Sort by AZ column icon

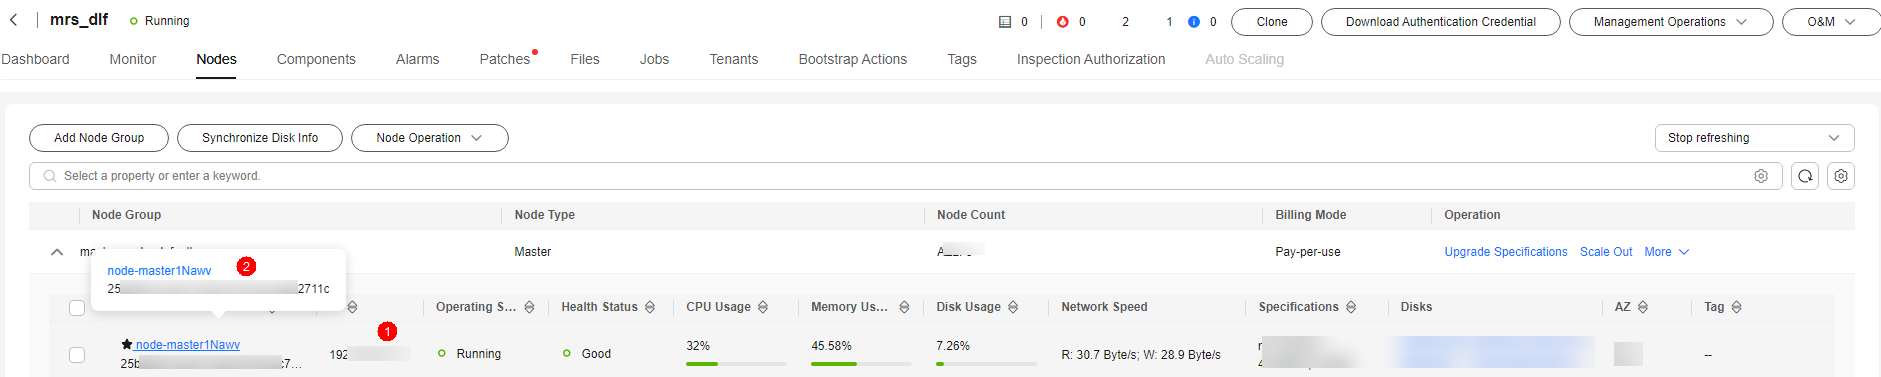tap(1643, 307)
